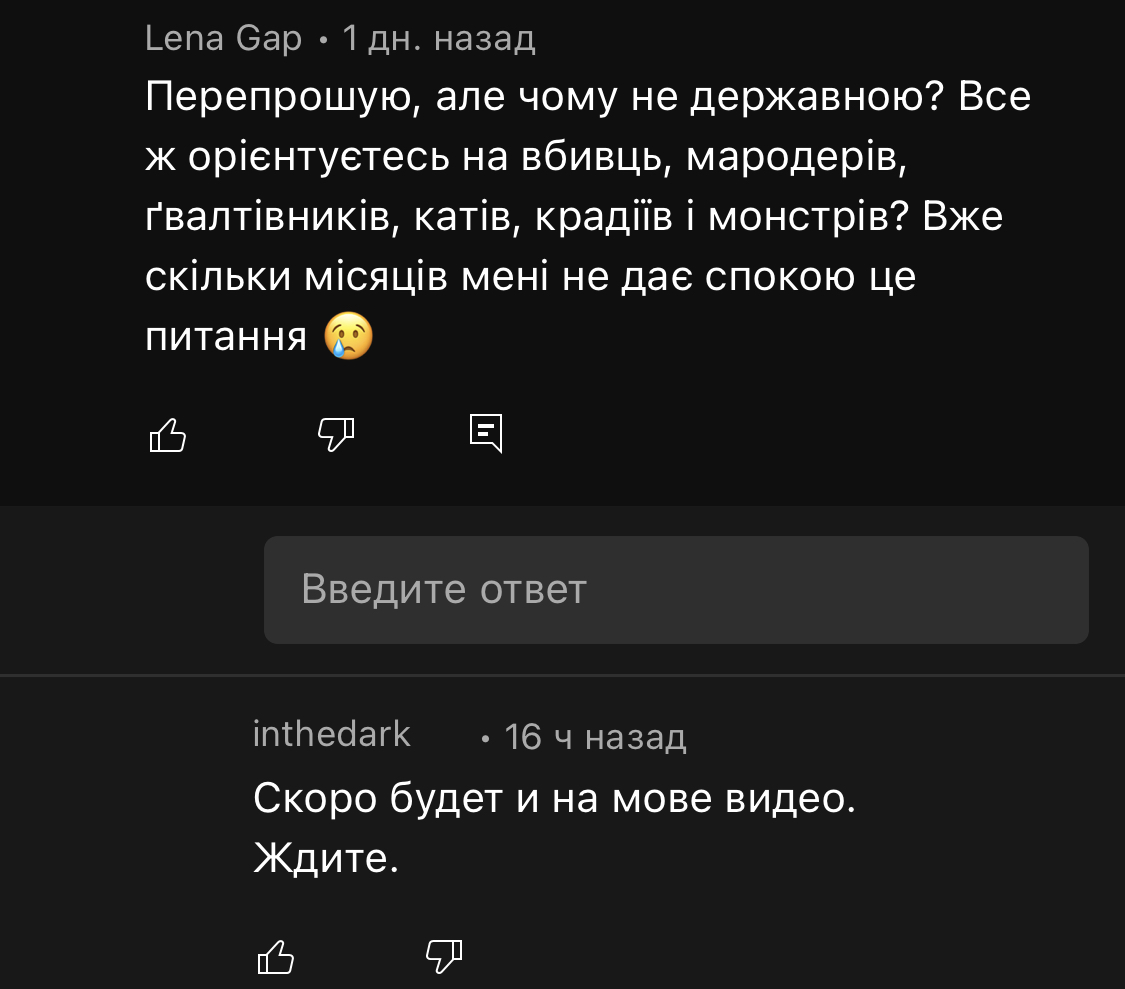Tap the line 'ґвалтівників, катів, крадіїв'

[x=574, y=217]
